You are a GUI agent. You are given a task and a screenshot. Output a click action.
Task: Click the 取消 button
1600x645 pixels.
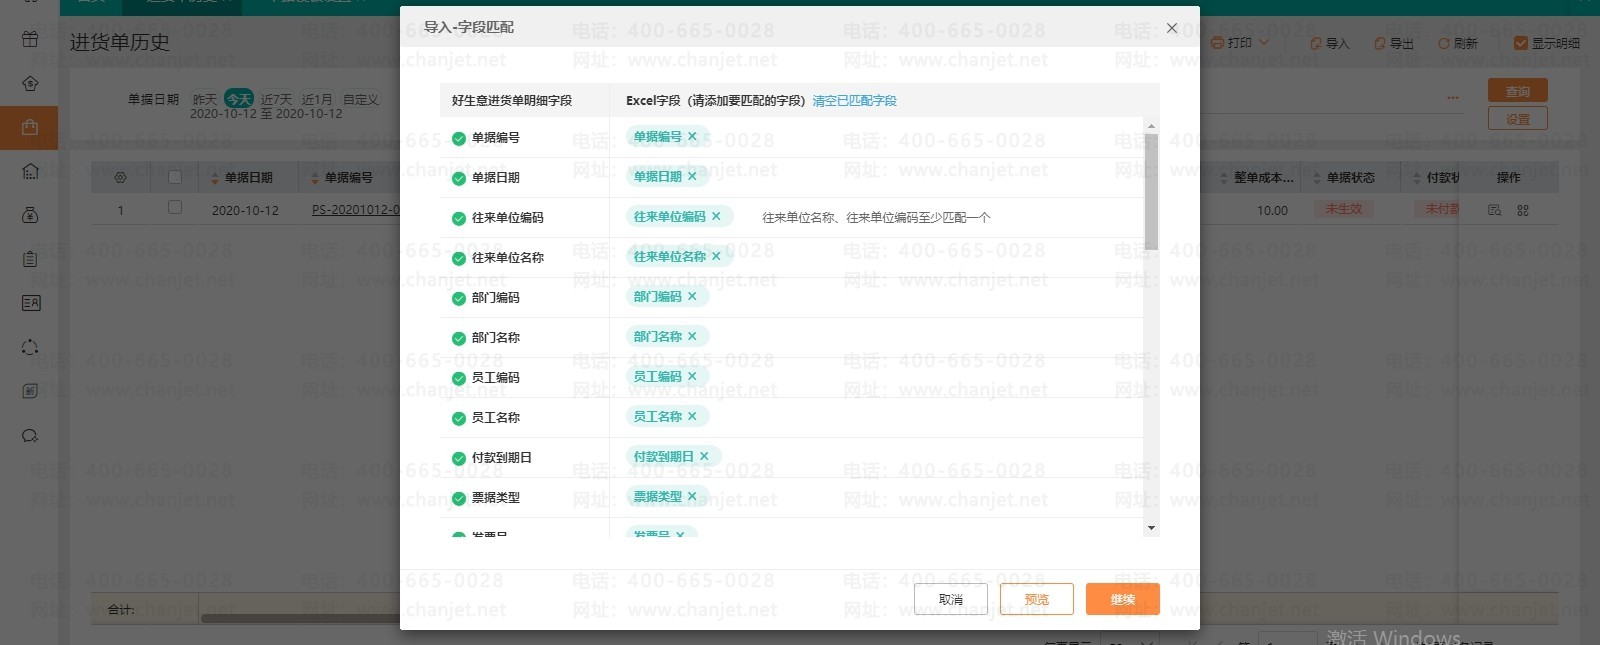click(x=951, y=599)
